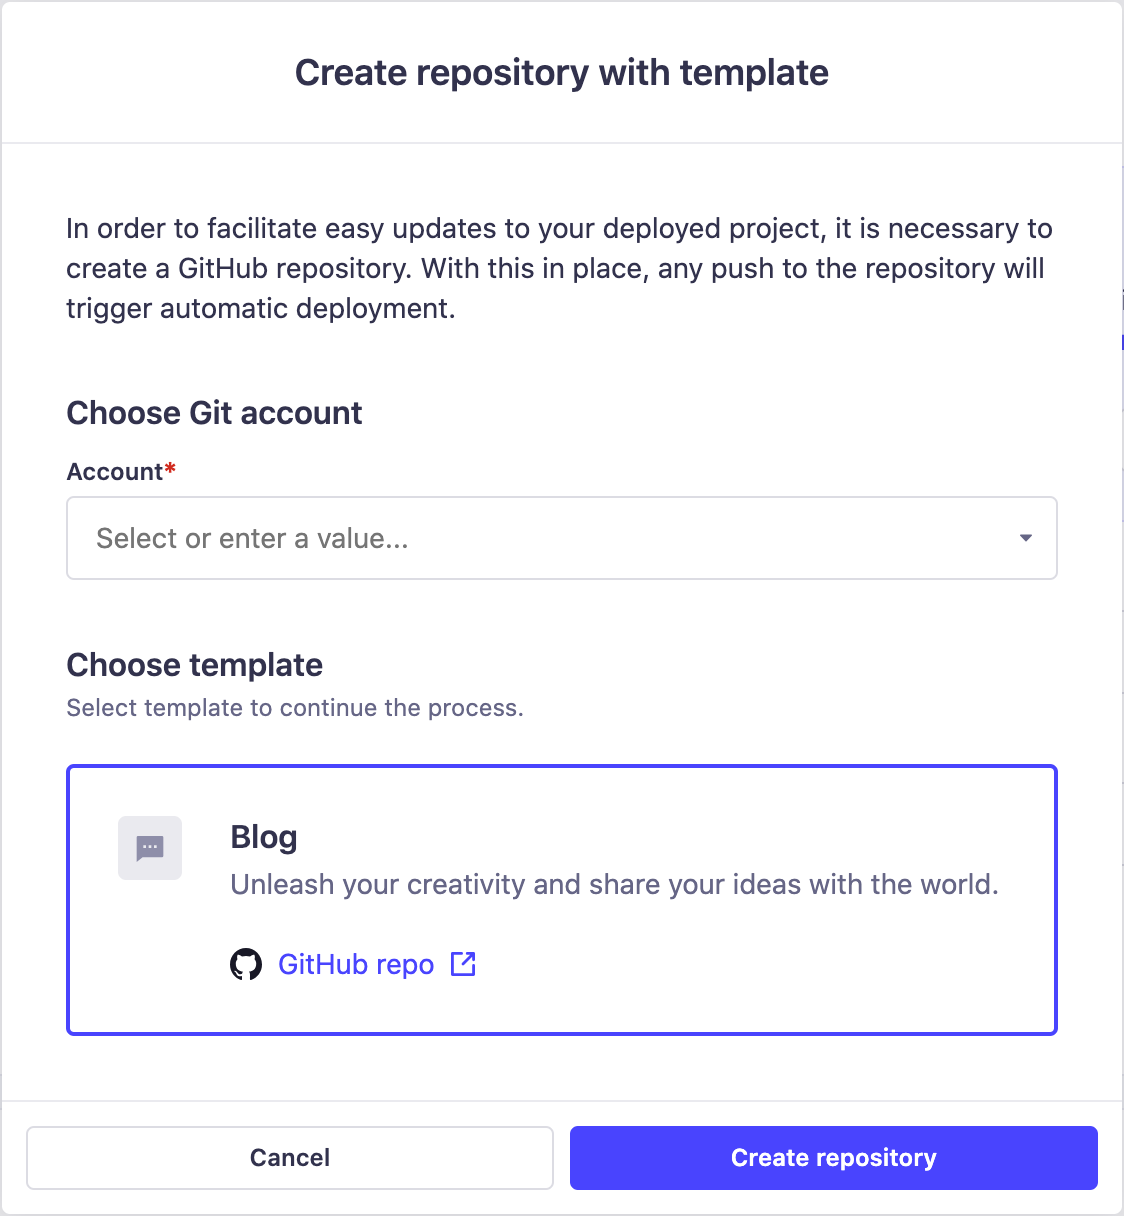Click the GitHub logo next to GitHub repo
Viewport: 1124px width, 1216px height.
(245, 963)
